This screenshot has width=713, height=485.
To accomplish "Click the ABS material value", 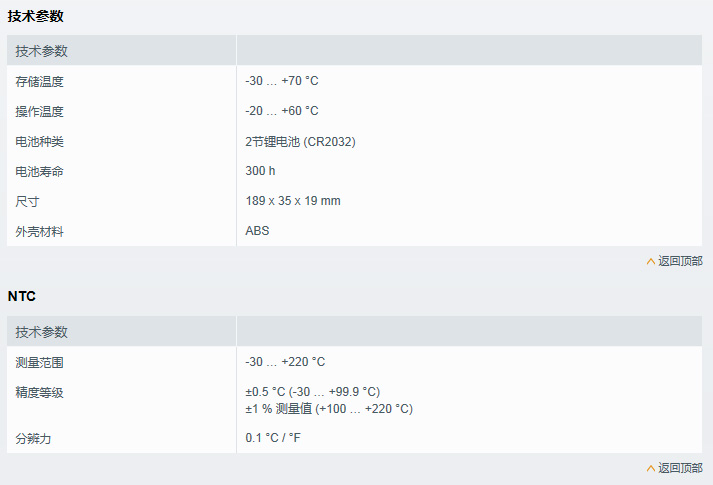I will (257, 231).
